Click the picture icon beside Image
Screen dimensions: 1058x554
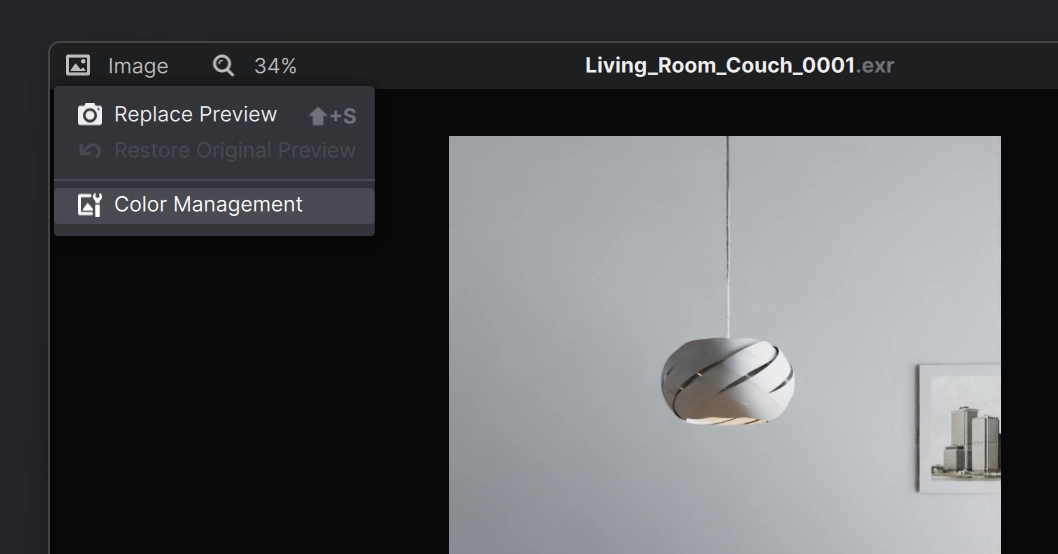point(78,65)
